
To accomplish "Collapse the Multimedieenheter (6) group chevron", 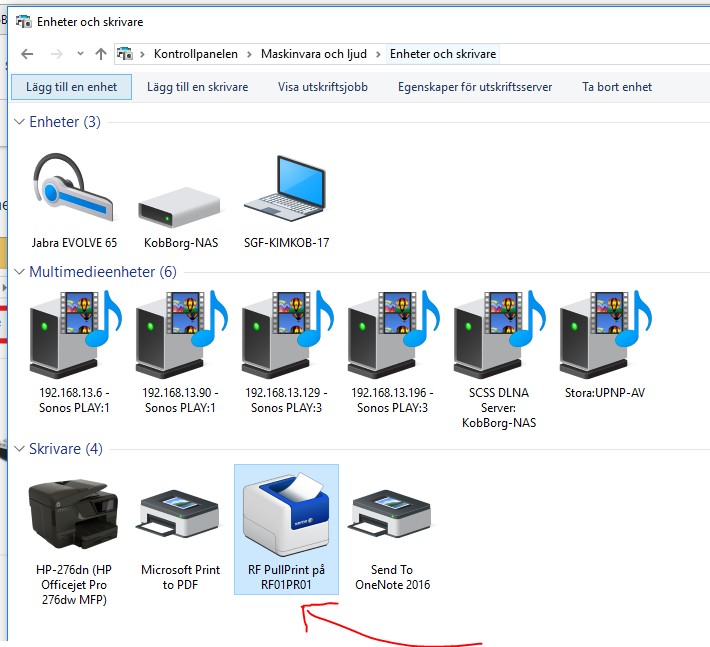I will coord(19,272).
